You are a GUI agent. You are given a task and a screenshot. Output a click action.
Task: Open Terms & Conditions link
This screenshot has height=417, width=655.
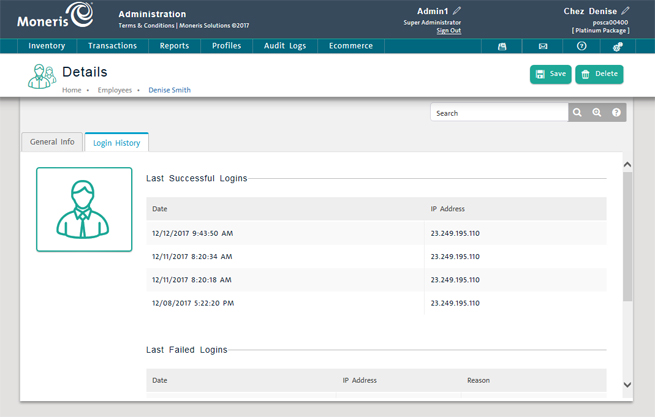146,25
